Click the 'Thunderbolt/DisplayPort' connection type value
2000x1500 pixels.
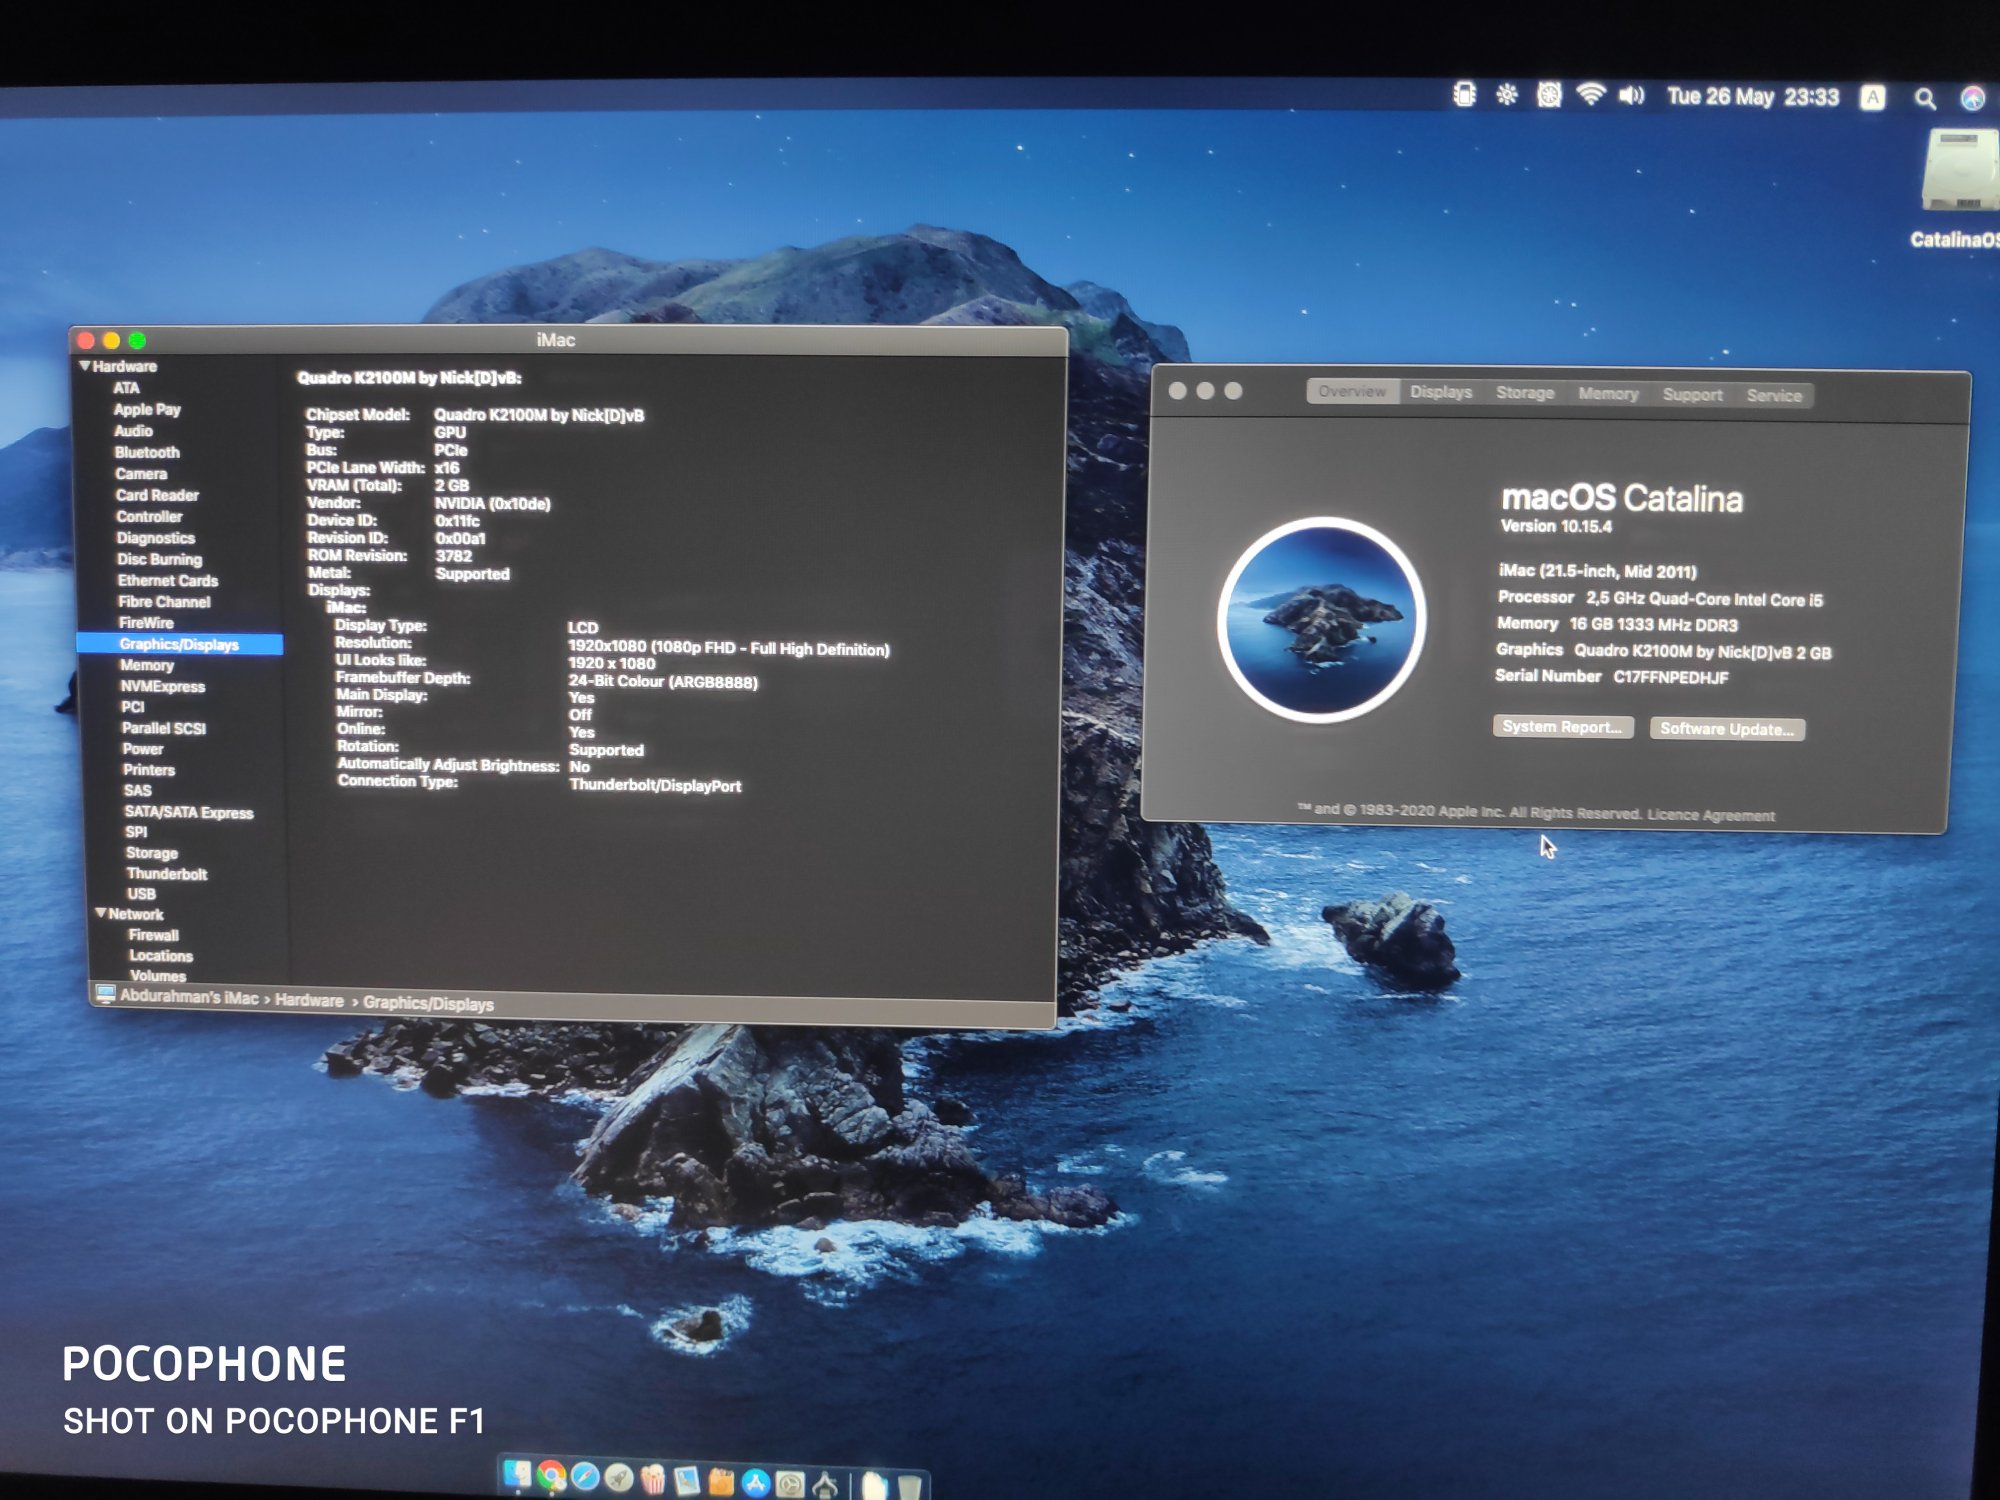coord(655,785)
